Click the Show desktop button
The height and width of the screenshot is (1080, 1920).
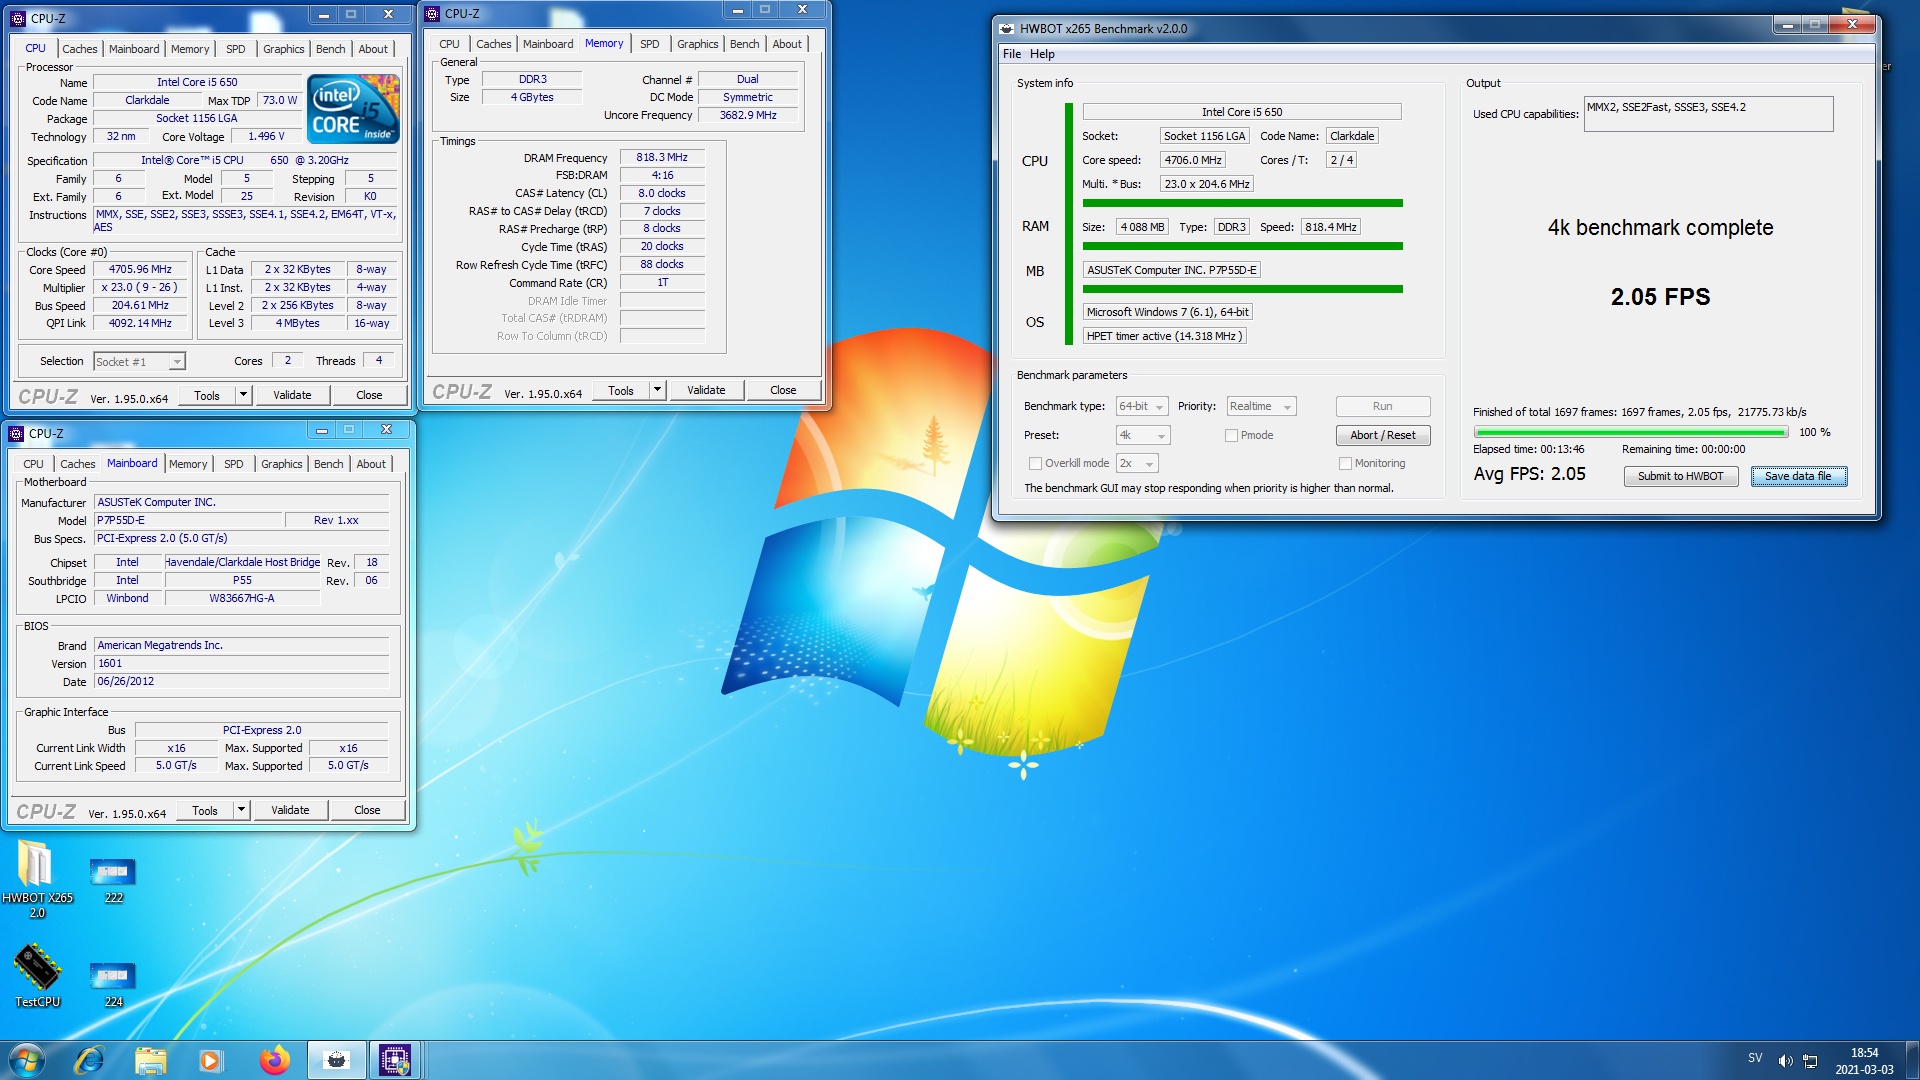[1911, 1060]
